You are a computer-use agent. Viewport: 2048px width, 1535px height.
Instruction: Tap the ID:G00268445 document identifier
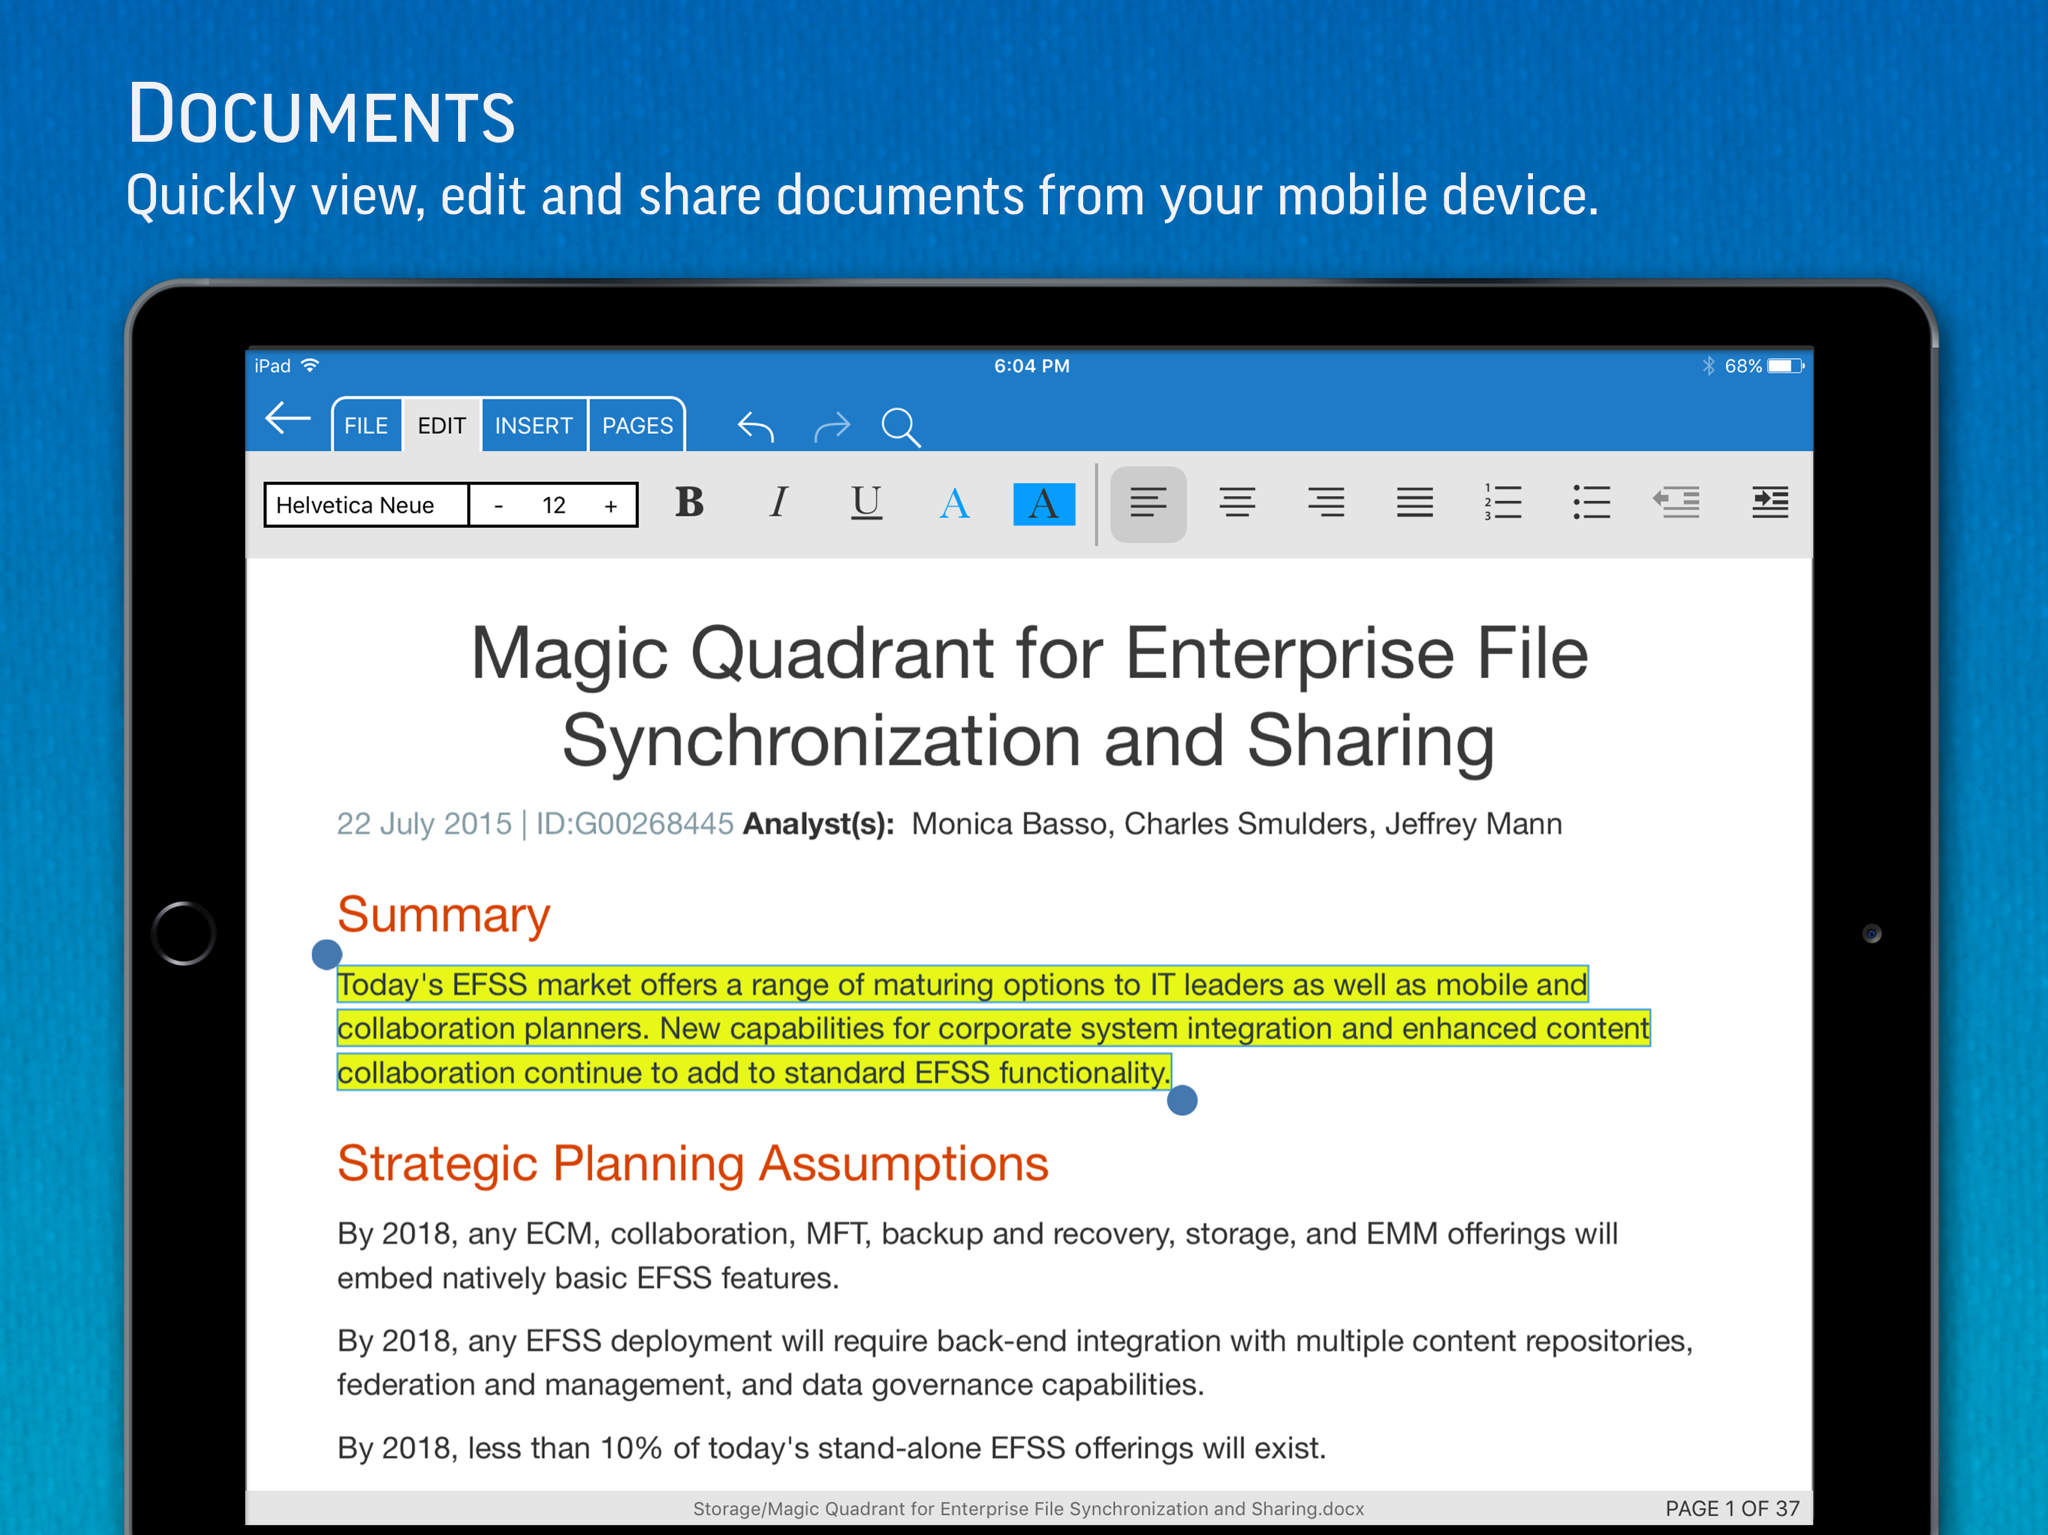[635, 824]
